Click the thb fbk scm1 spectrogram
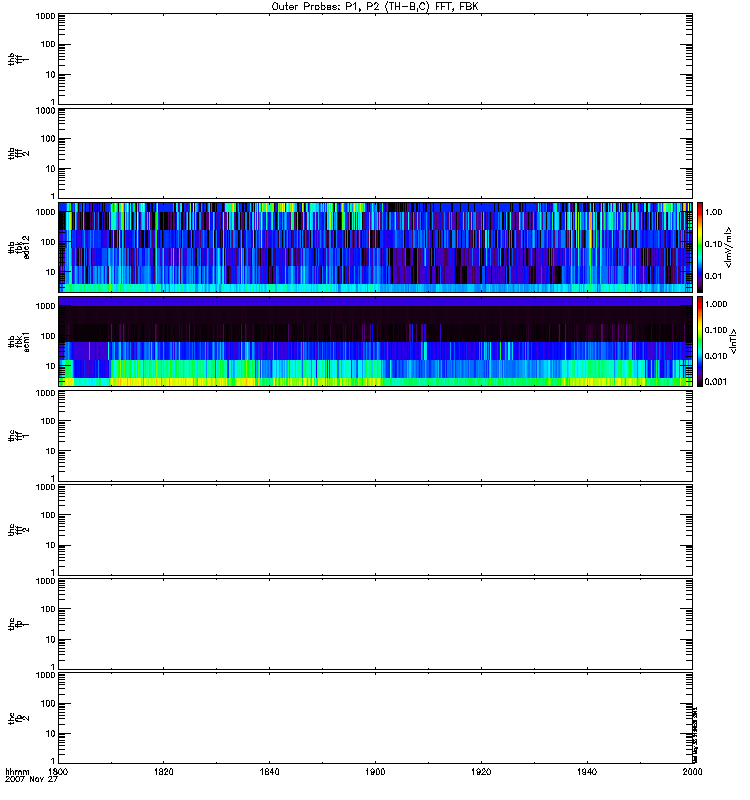 [x=375, y=341]
